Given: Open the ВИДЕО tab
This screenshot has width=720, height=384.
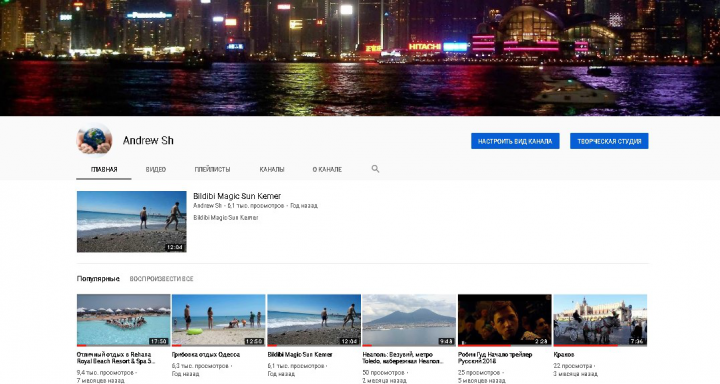Looking at the screenshot, I should (156, 169).
